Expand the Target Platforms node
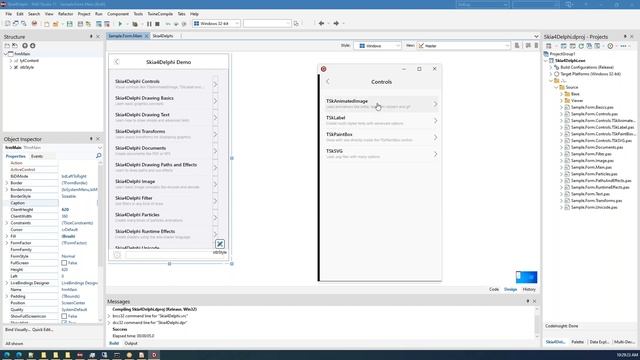The width and height of the screenshot is (640, 360). pyautogui.click(x=551, y=74)
